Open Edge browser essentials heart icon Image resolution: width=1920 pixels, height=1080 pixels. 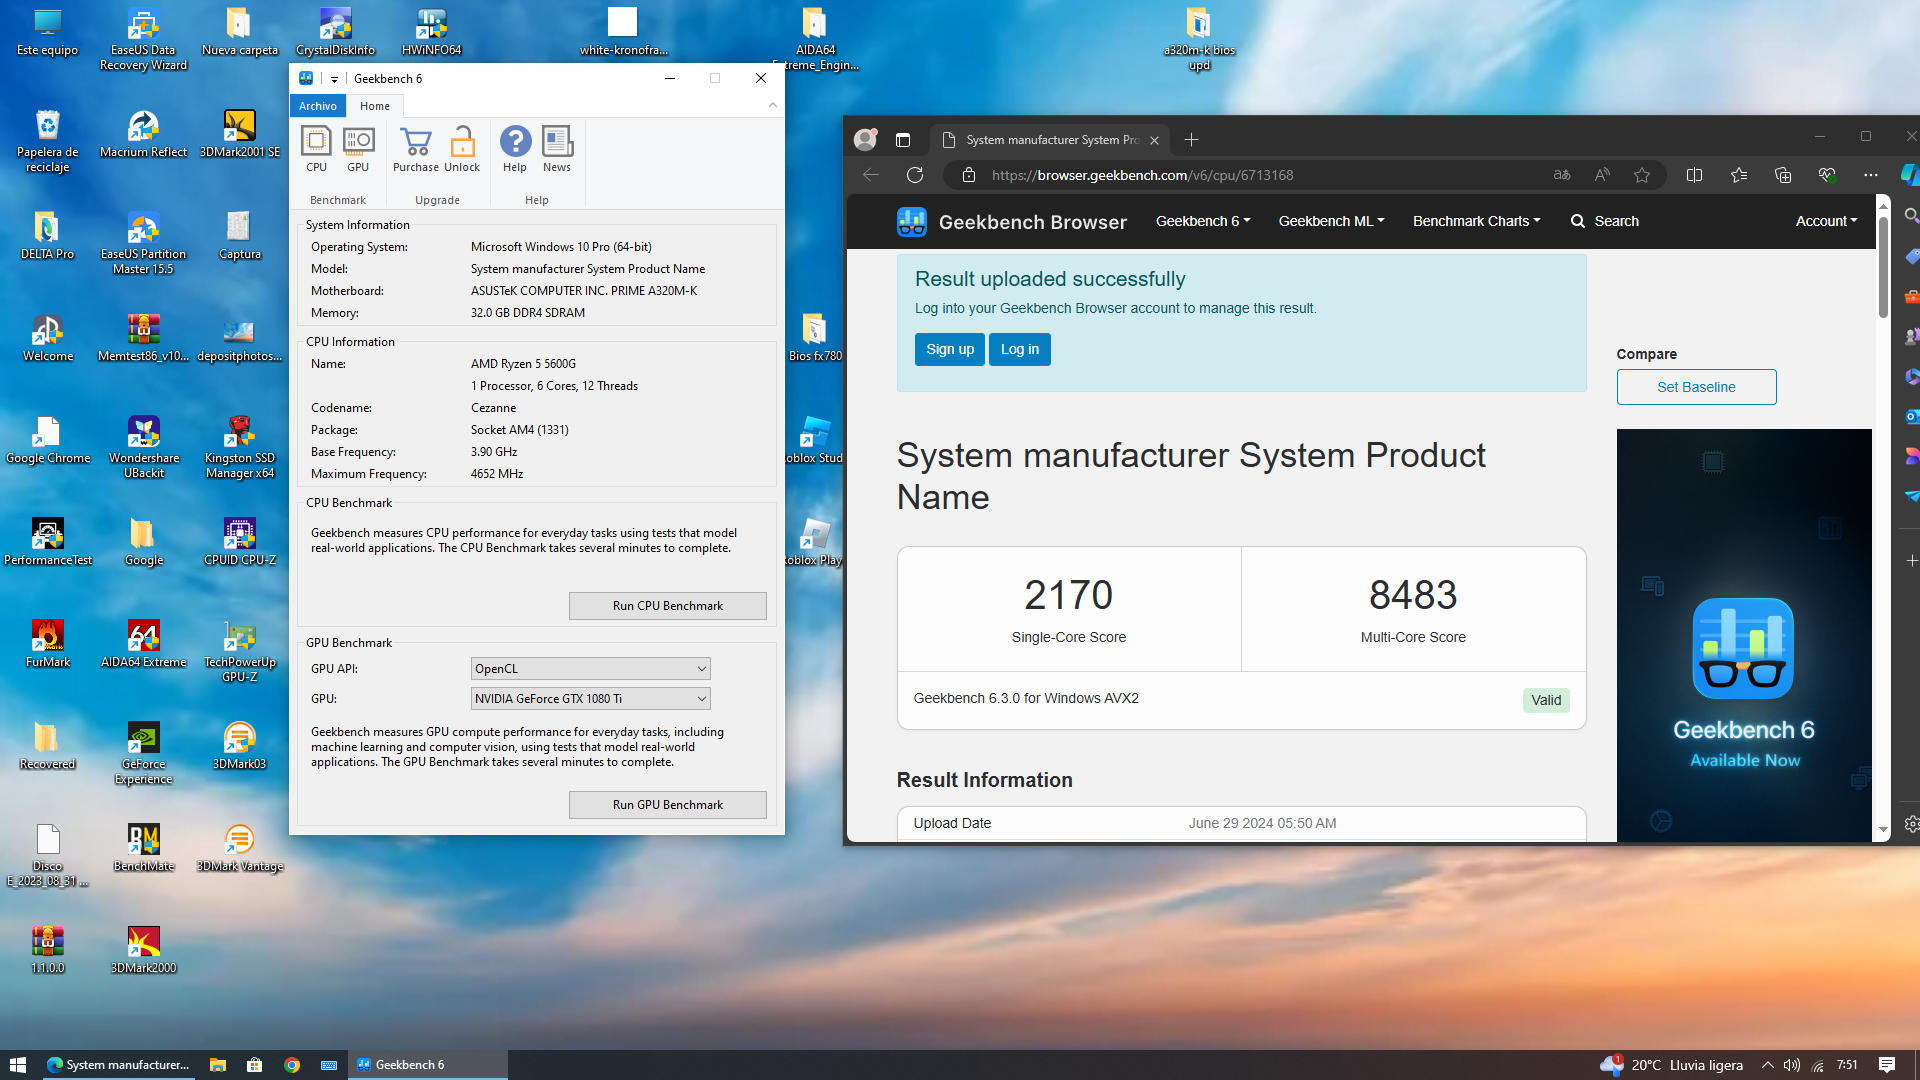pyautogui.click(x=1827, y=175)
